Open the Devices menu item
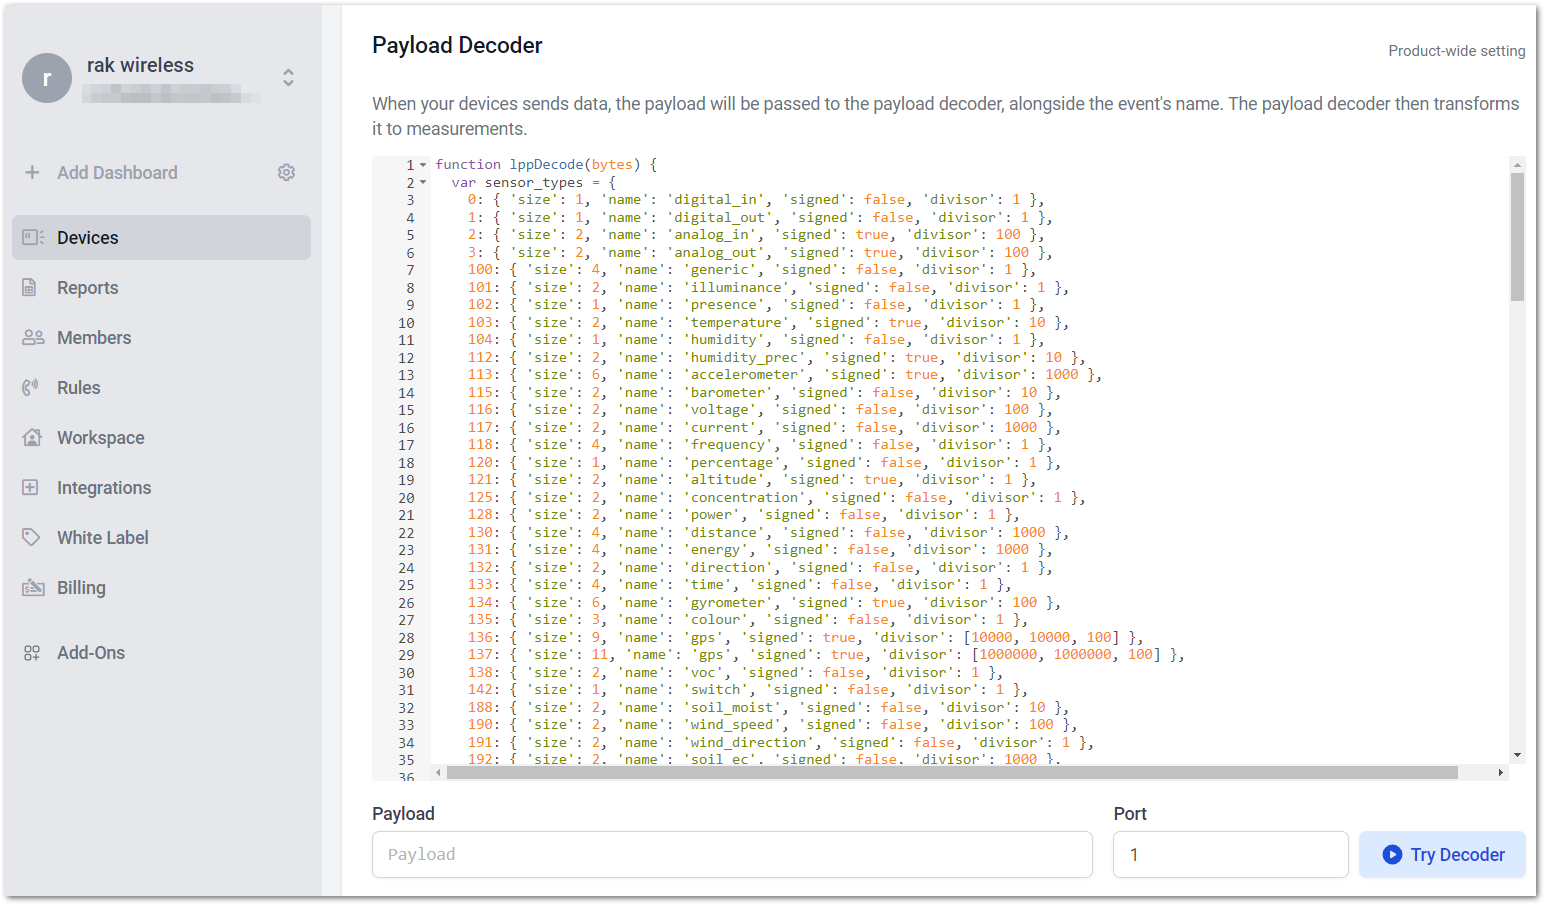1545x905 pixels. pos(161,238)
